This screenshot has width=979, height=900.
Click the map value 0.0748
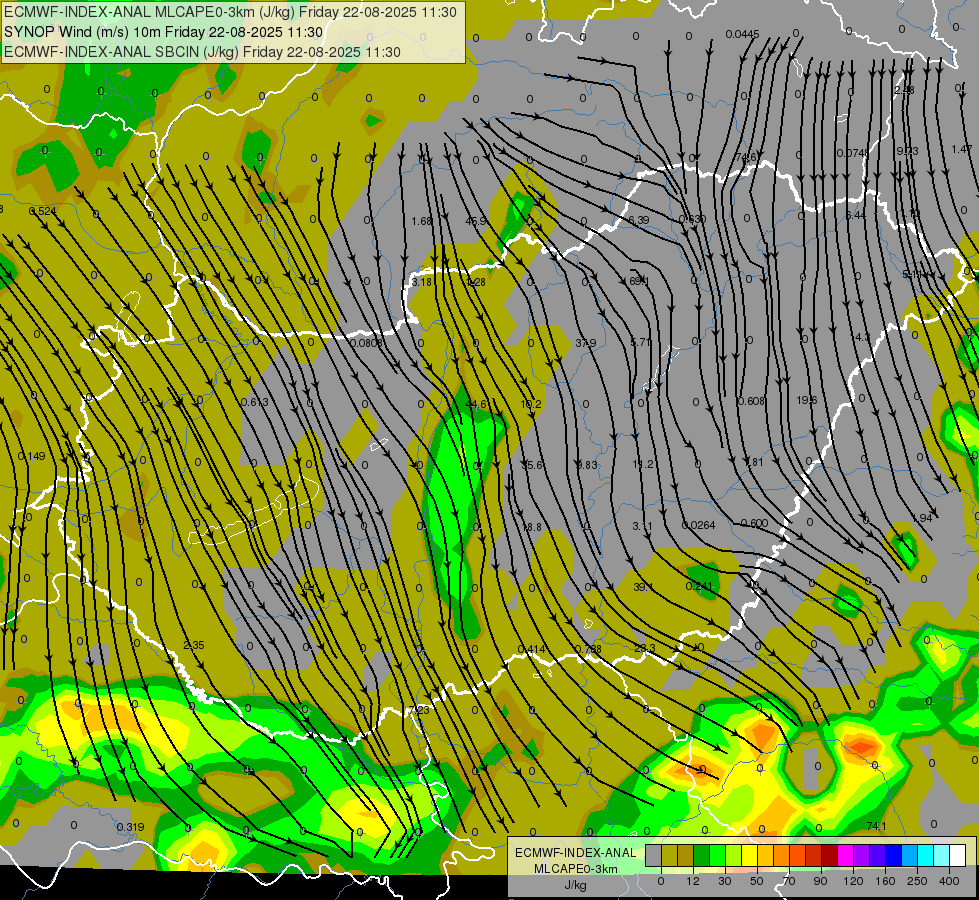pyautogui.click(x=852, y=153)
